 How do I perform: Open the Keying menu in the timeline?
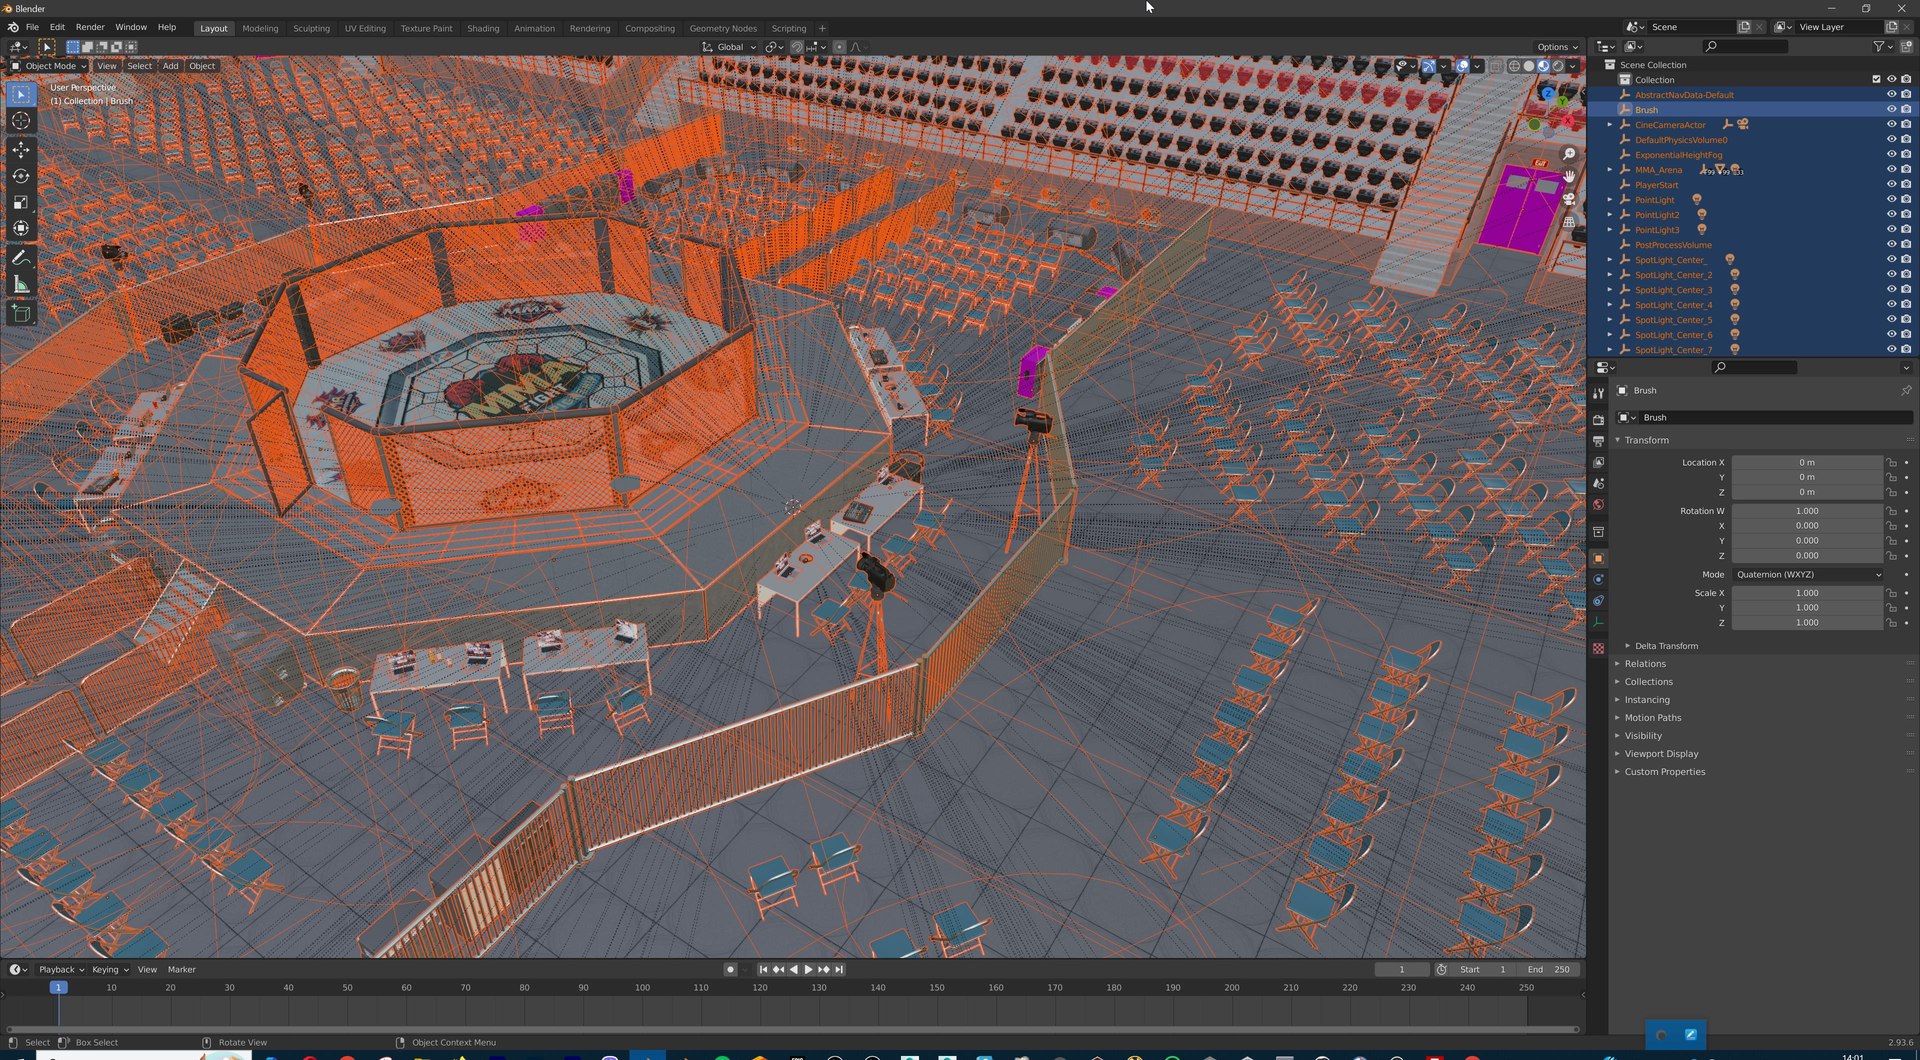[x=110, y=970]
